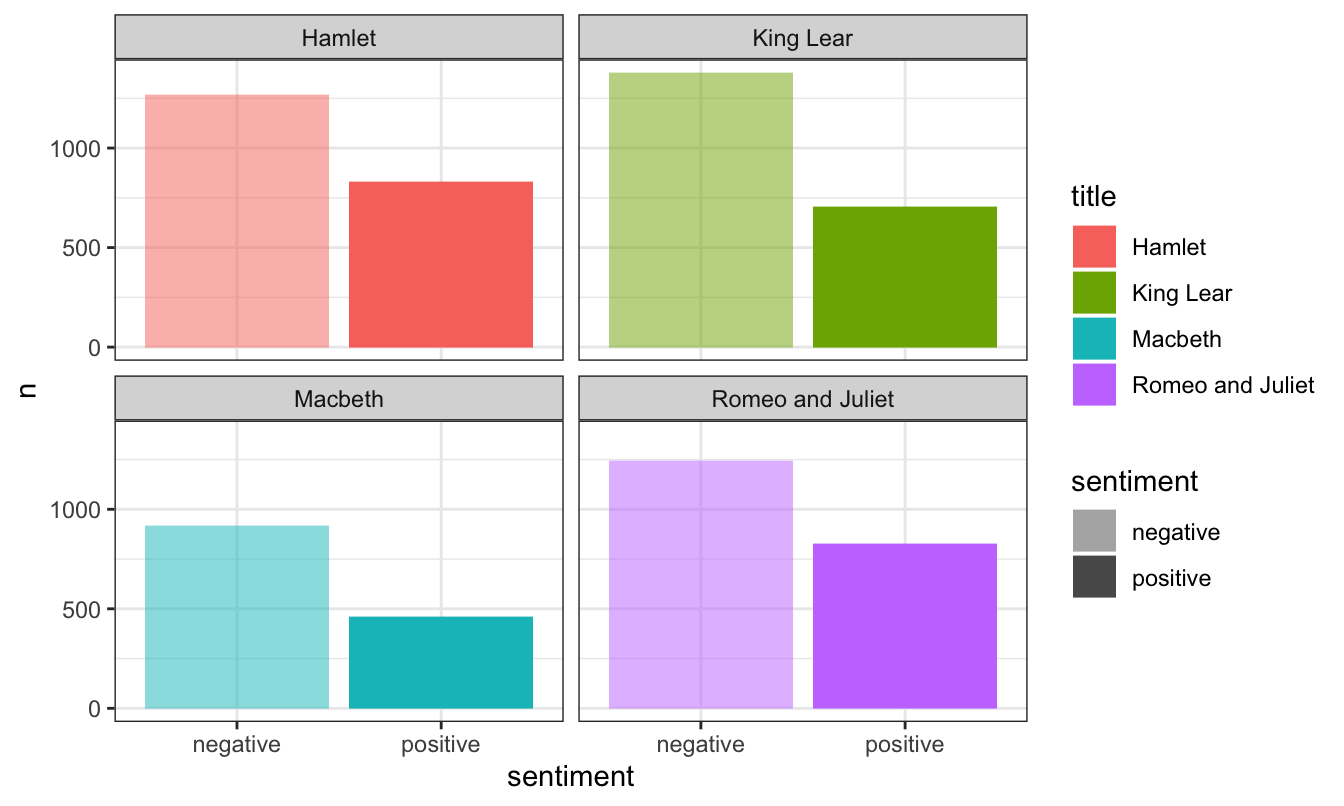Click Macbeth's negative sentiment bar

pyautogui.click(x=237, y=617)
